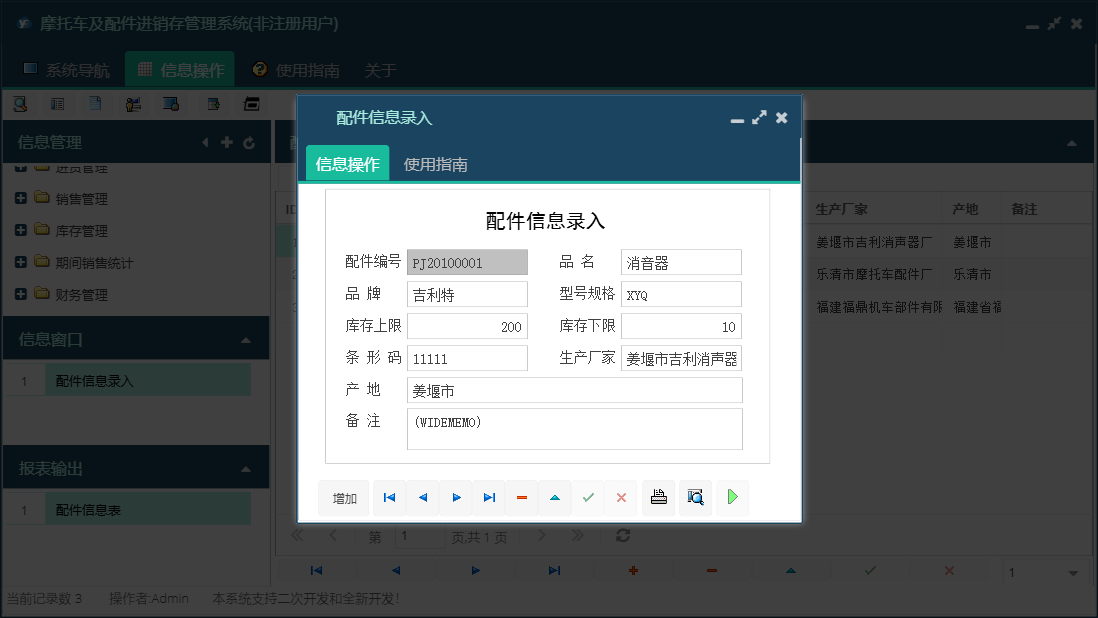Open the dropdown at the bottom-right corner
This screenshot has height=618, width=1098.
[1045, 570]
